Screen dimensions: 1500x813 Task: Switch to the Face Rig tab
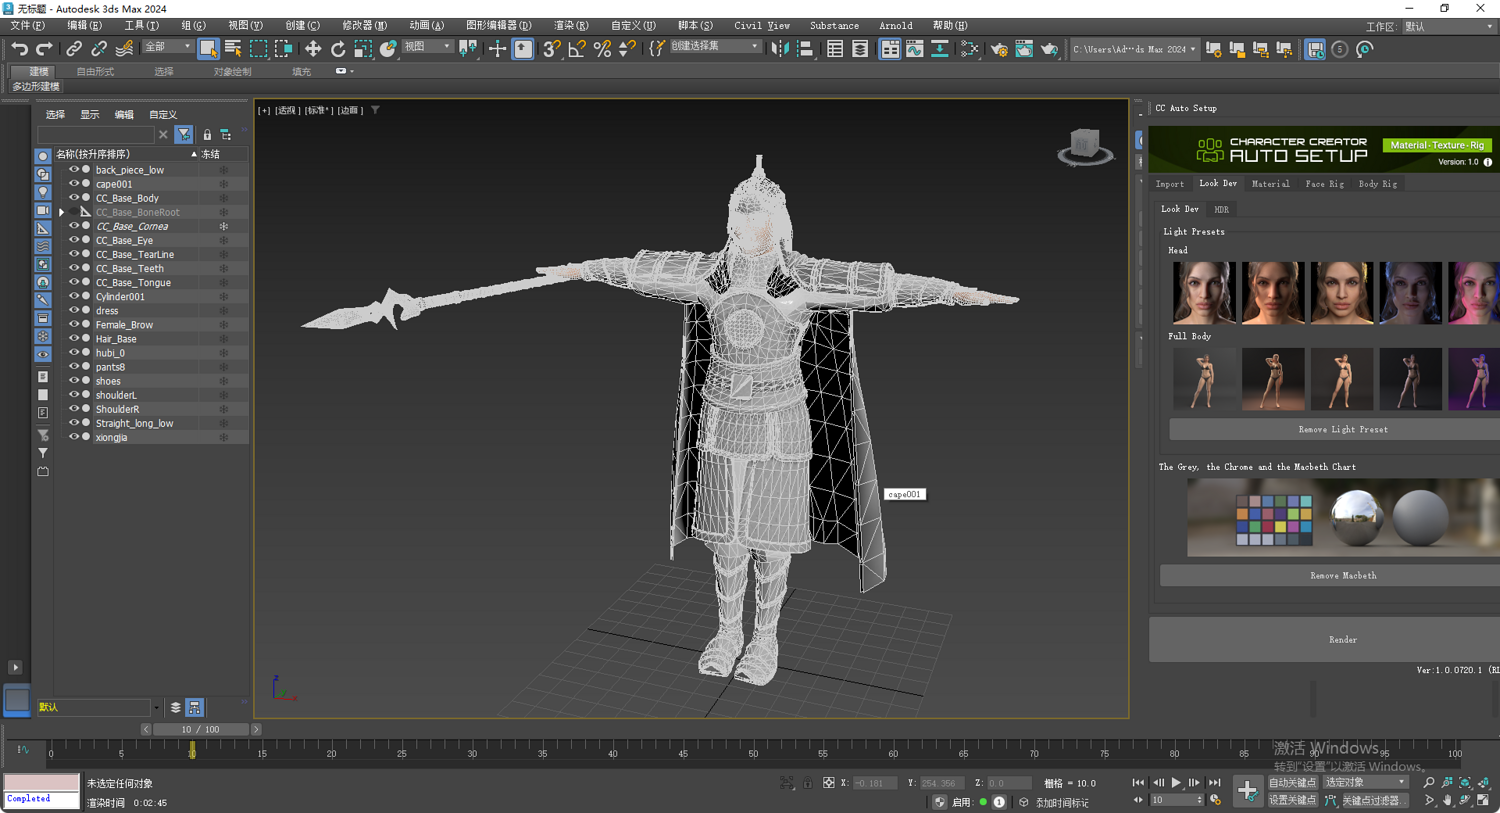1324,184
